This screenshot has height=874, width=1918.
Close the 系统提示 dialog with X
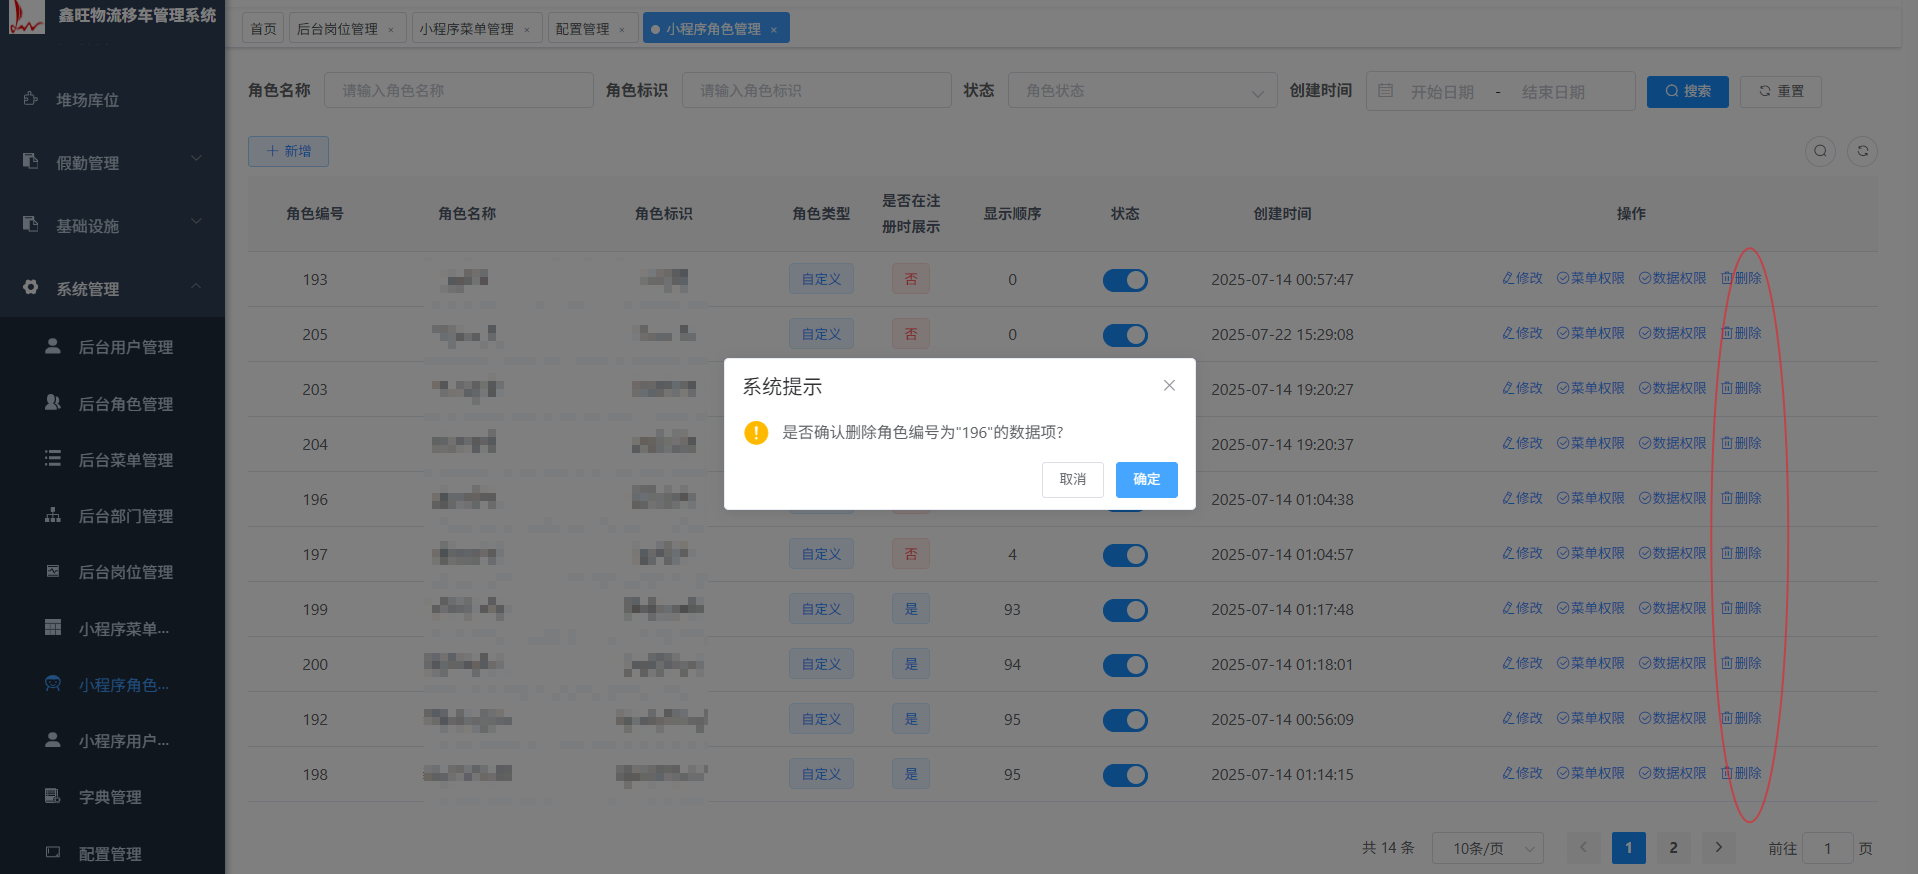1169,385
